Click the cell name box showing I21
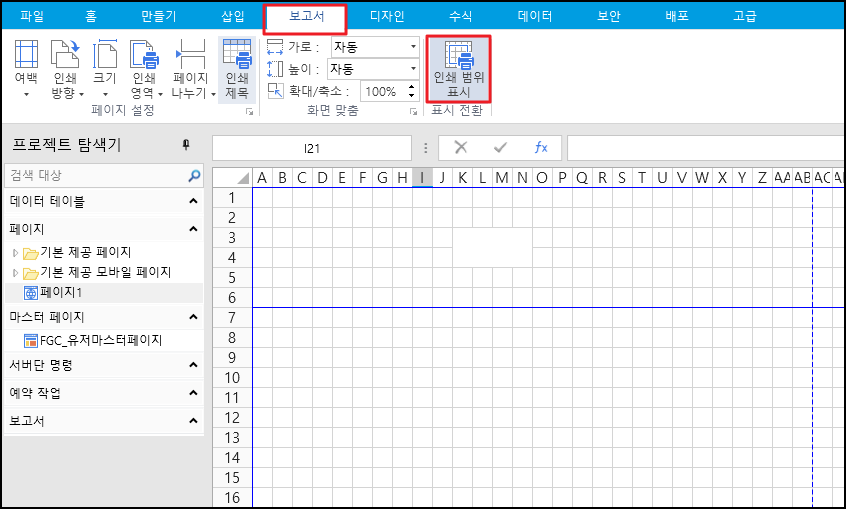Viewport: 846px width, 509px height. [312, 148]
